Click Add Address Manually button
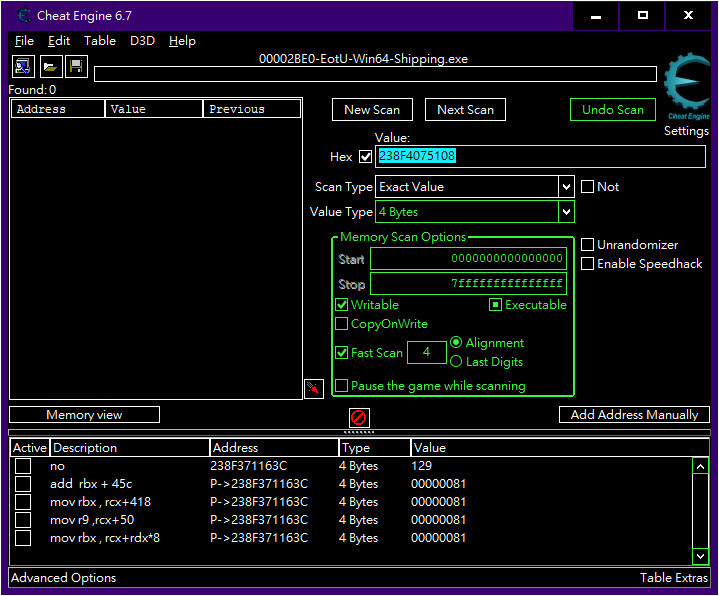 (x=634, y=414)
